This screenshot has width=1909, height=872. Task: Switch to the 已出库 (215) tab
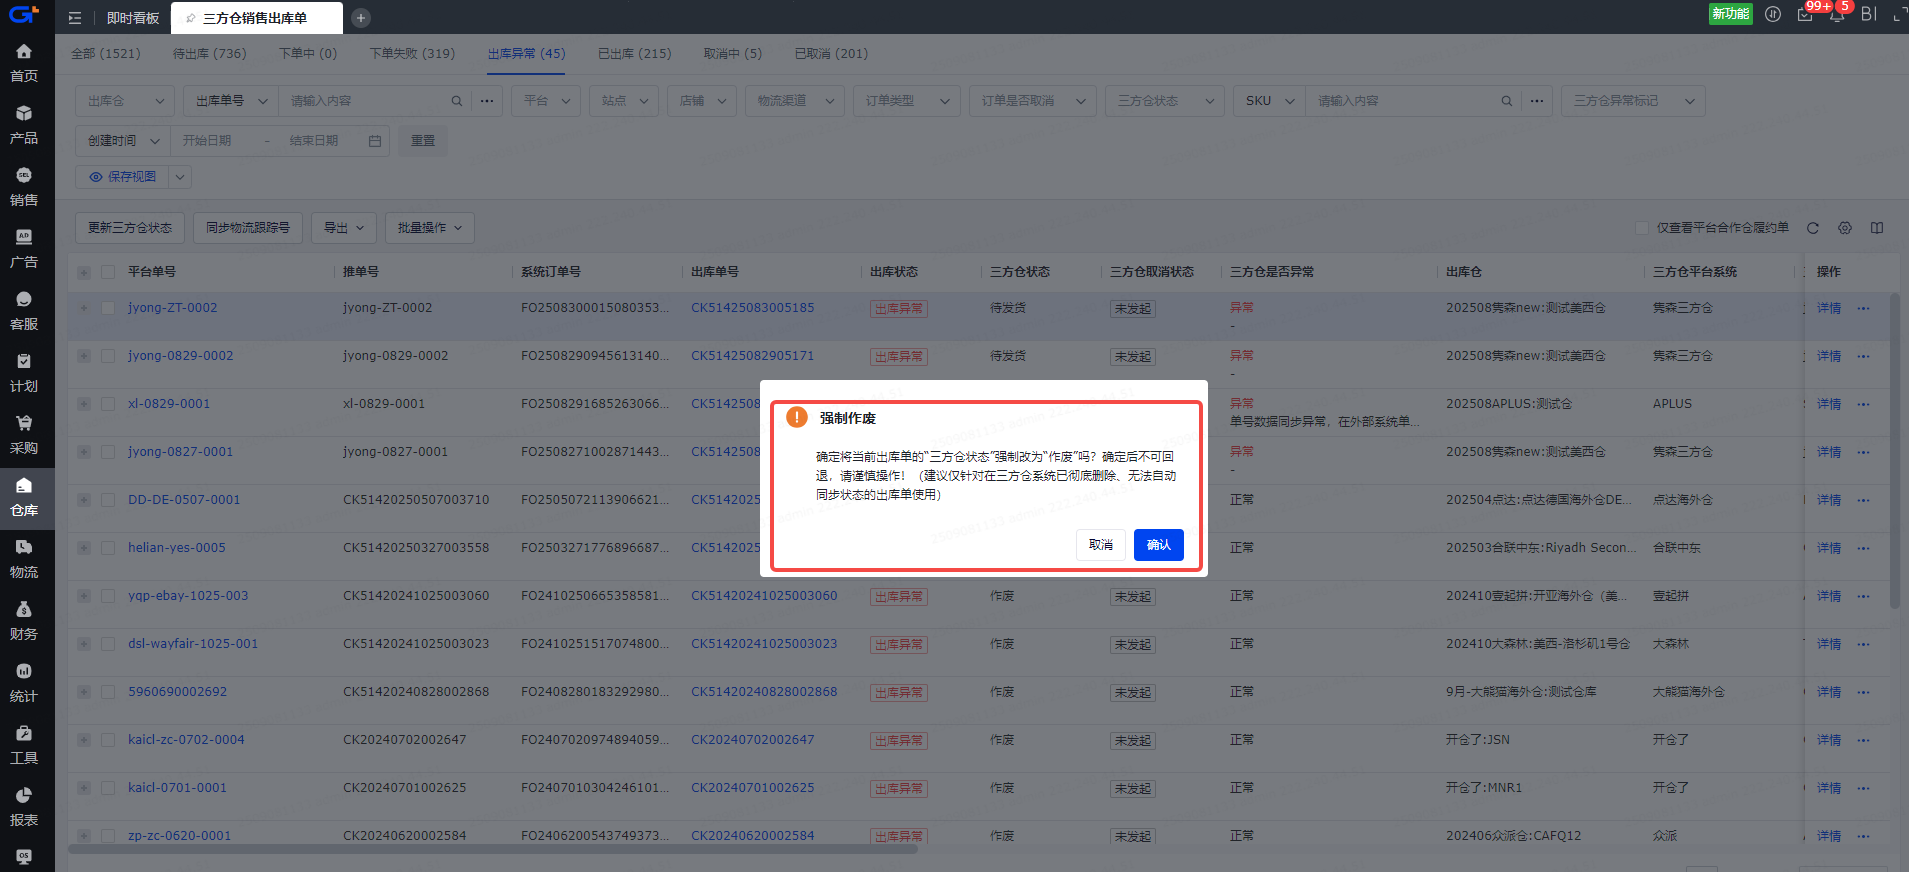coord(635,54)
